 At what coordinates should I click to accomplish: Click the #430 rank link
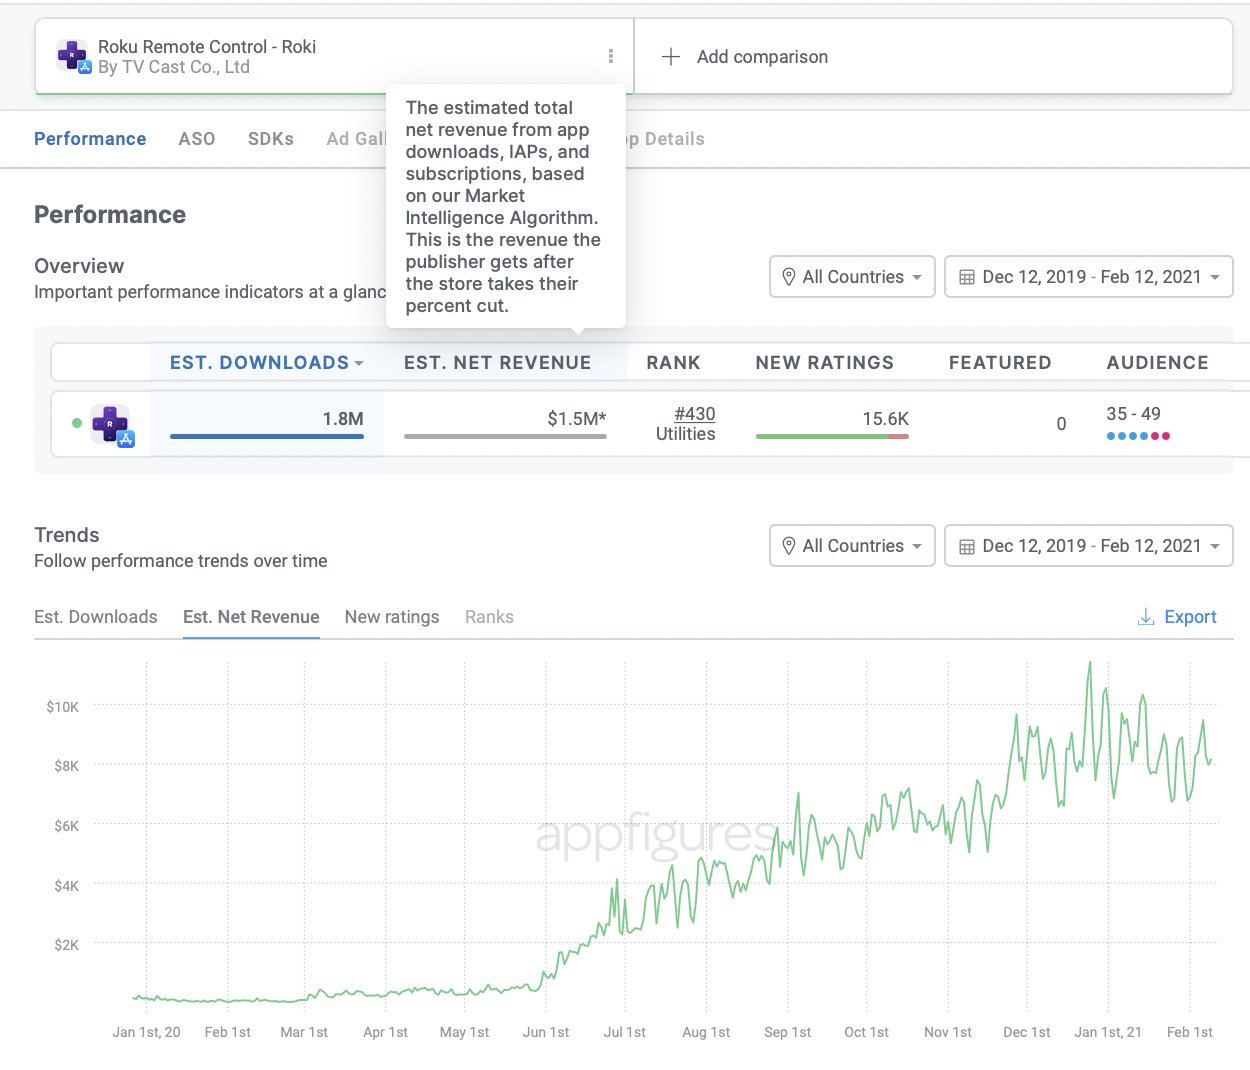click(x=695, y=414)
